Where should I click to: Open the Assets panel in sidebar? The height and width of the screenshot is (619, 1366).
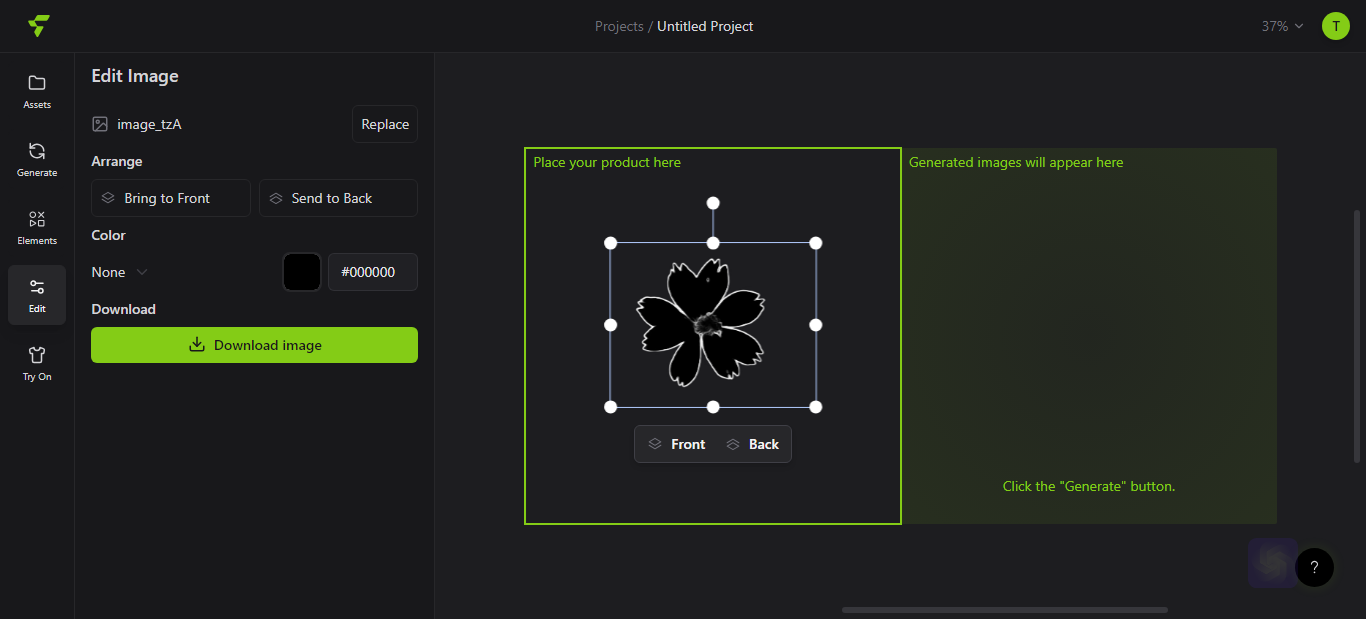pos(37,91)
